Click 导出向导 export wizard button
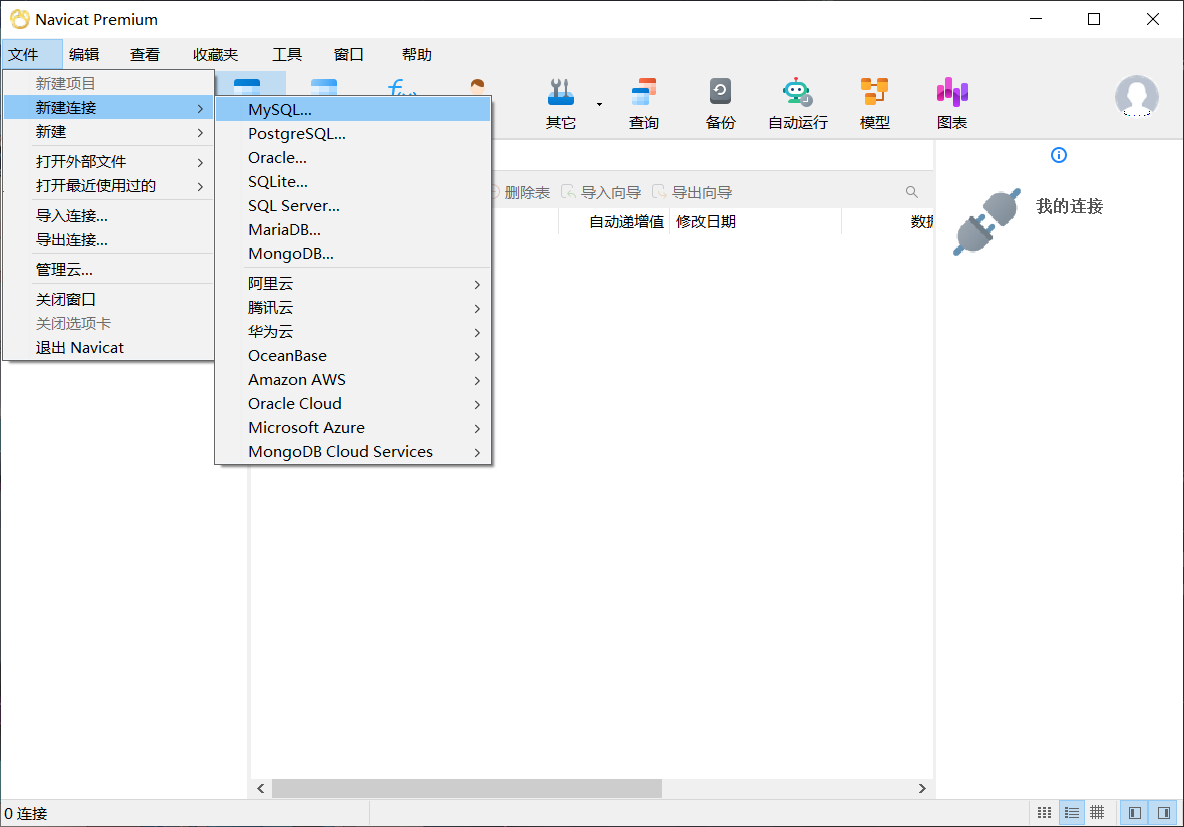 pyautogui.click(x=692, y=192)
